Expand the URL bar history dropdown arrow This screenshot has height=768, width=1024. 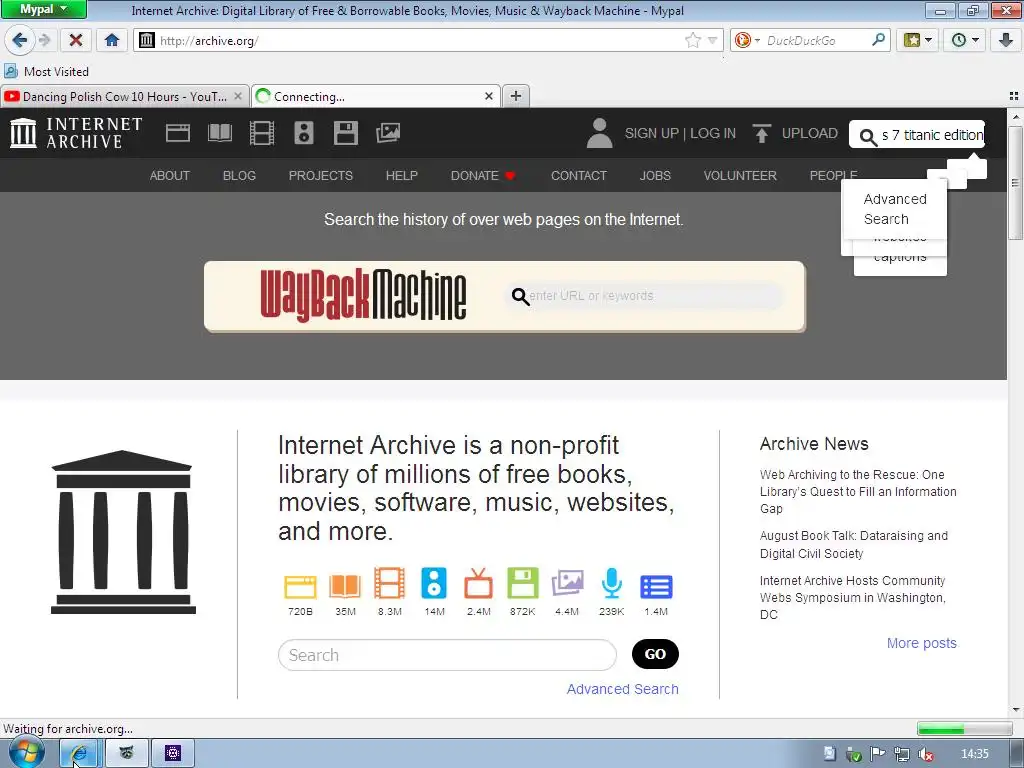pyautogui.click(x=713, y=40)
